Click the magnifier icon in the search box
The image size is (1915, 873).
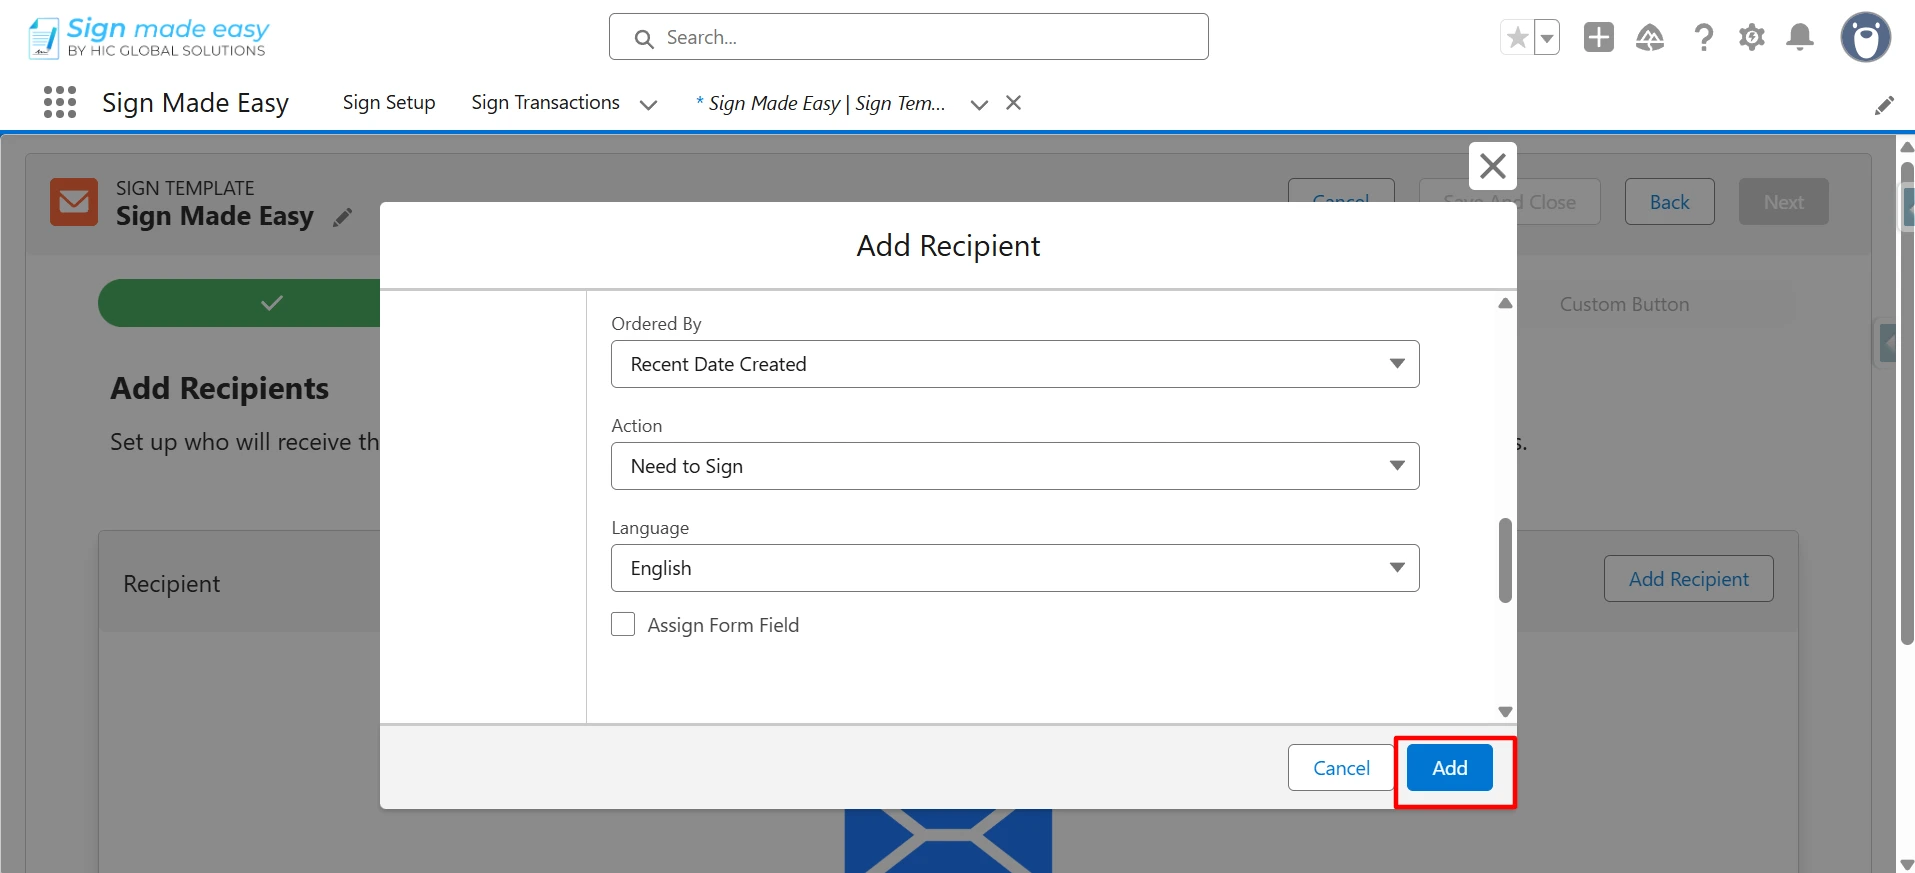645,39
